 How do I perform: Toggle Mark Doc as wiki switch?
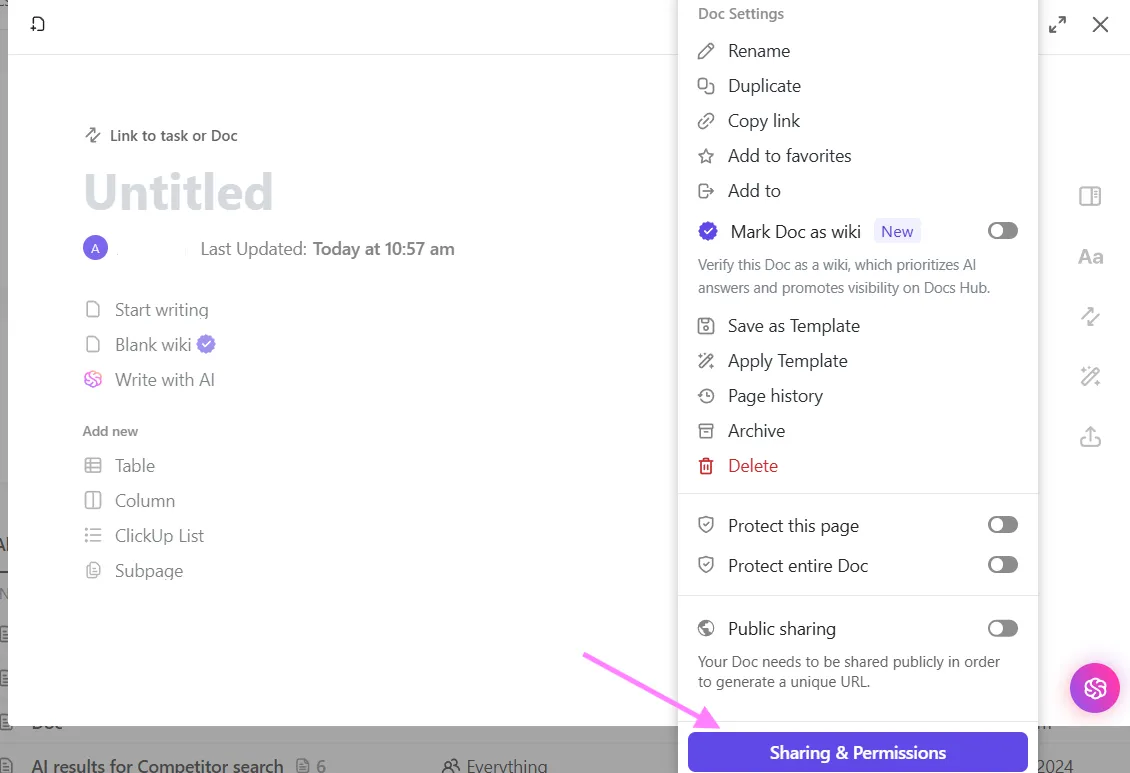click(x=1002, y=231)
